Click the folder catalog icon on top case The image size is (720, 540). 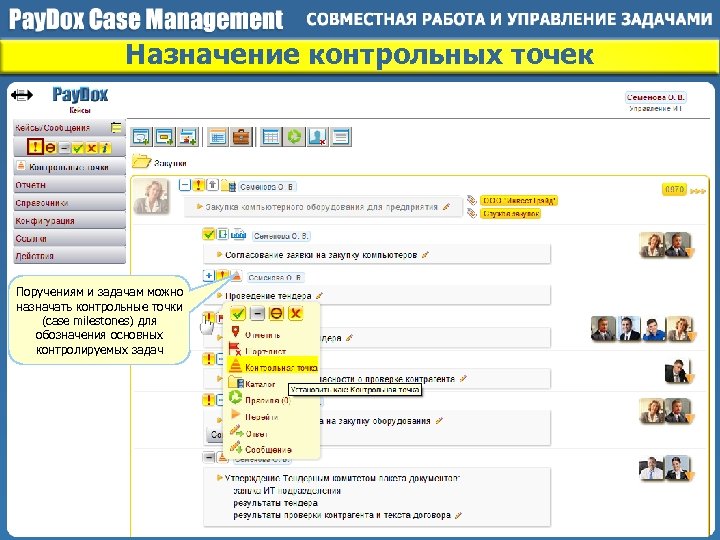228,186
